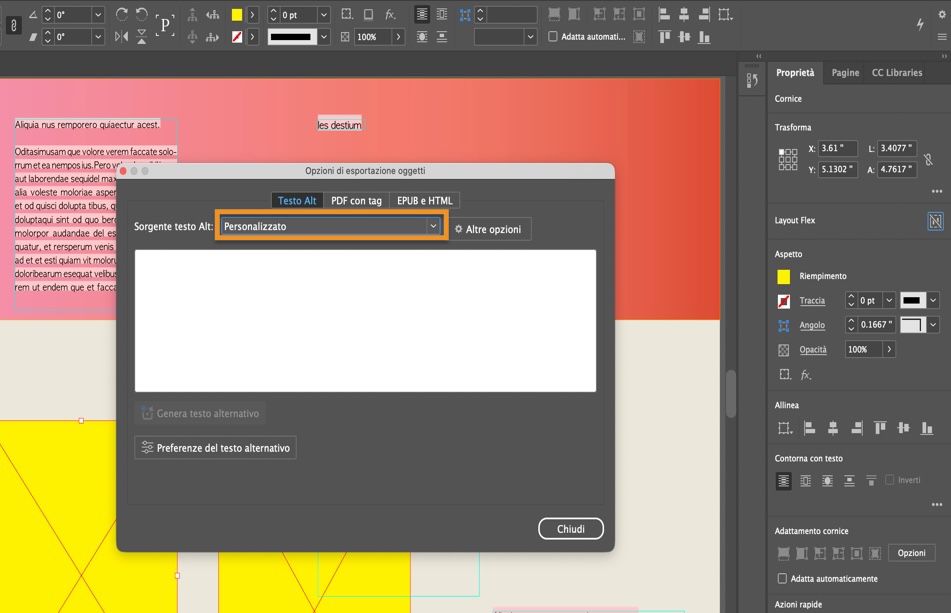Switch to the PDF con tag tab

[x=356, y=201]
